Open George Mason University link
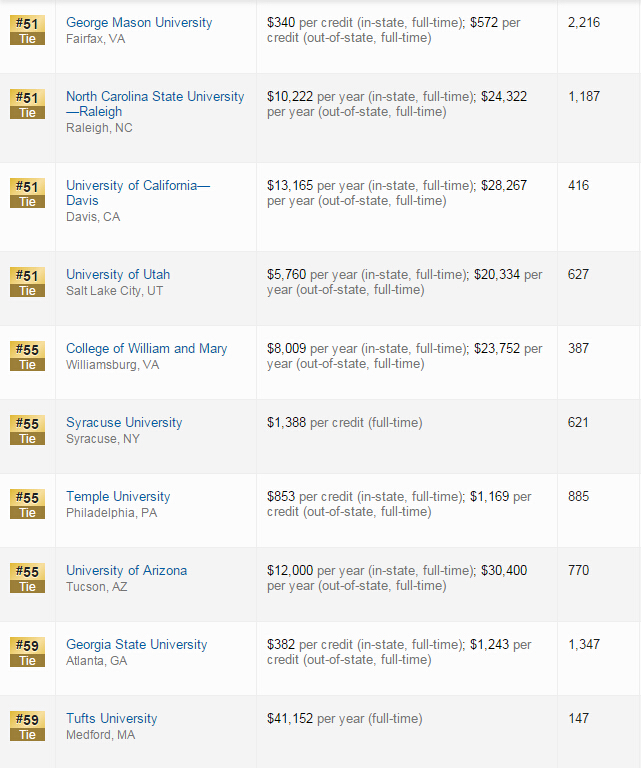The image size is (641, 768). (139, 23)
